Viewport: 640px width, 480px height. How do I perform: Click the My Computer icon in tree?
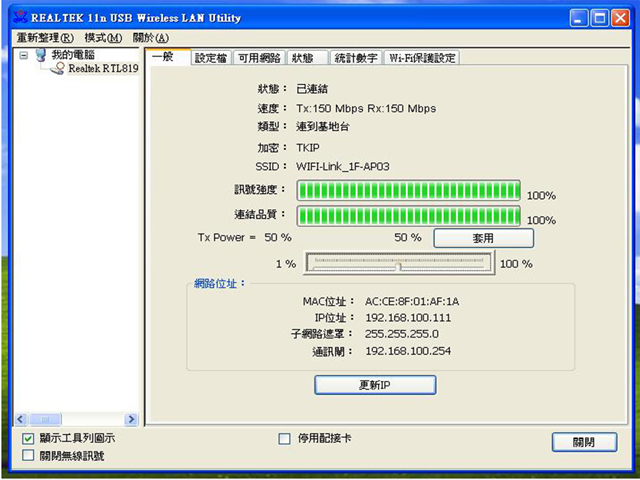click(41, 54)
